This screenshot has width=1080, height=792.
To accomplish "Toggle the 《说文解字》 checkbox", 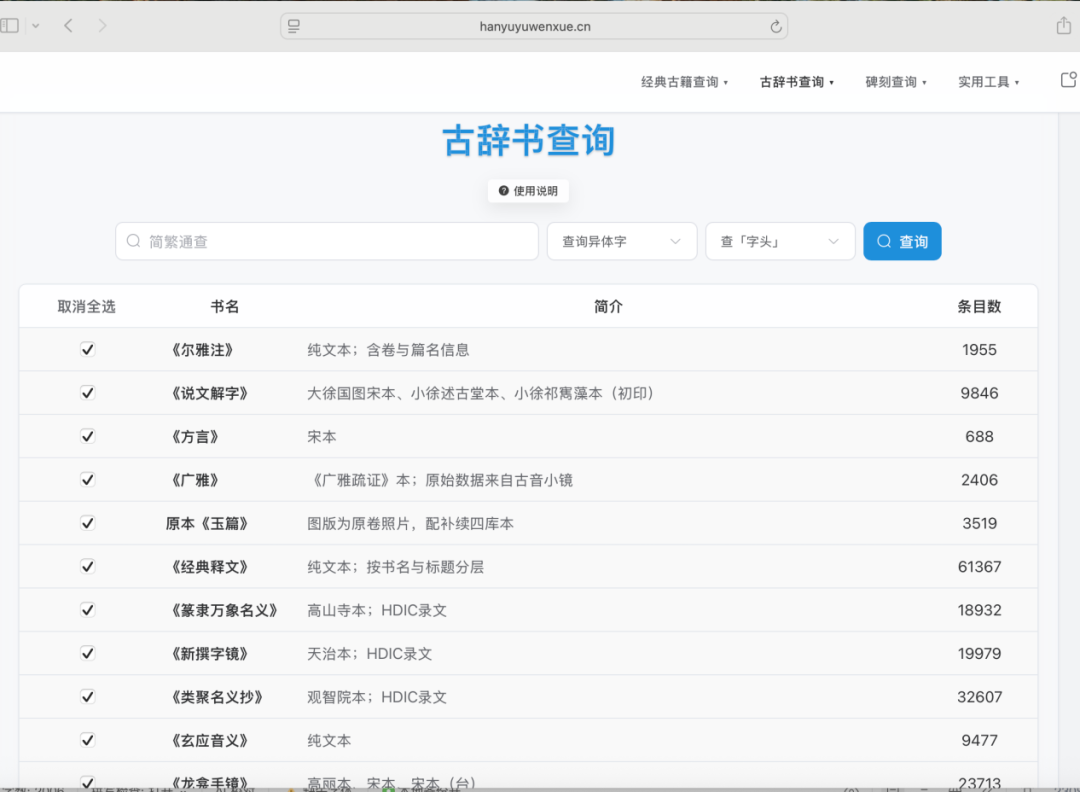I will 87,393.
